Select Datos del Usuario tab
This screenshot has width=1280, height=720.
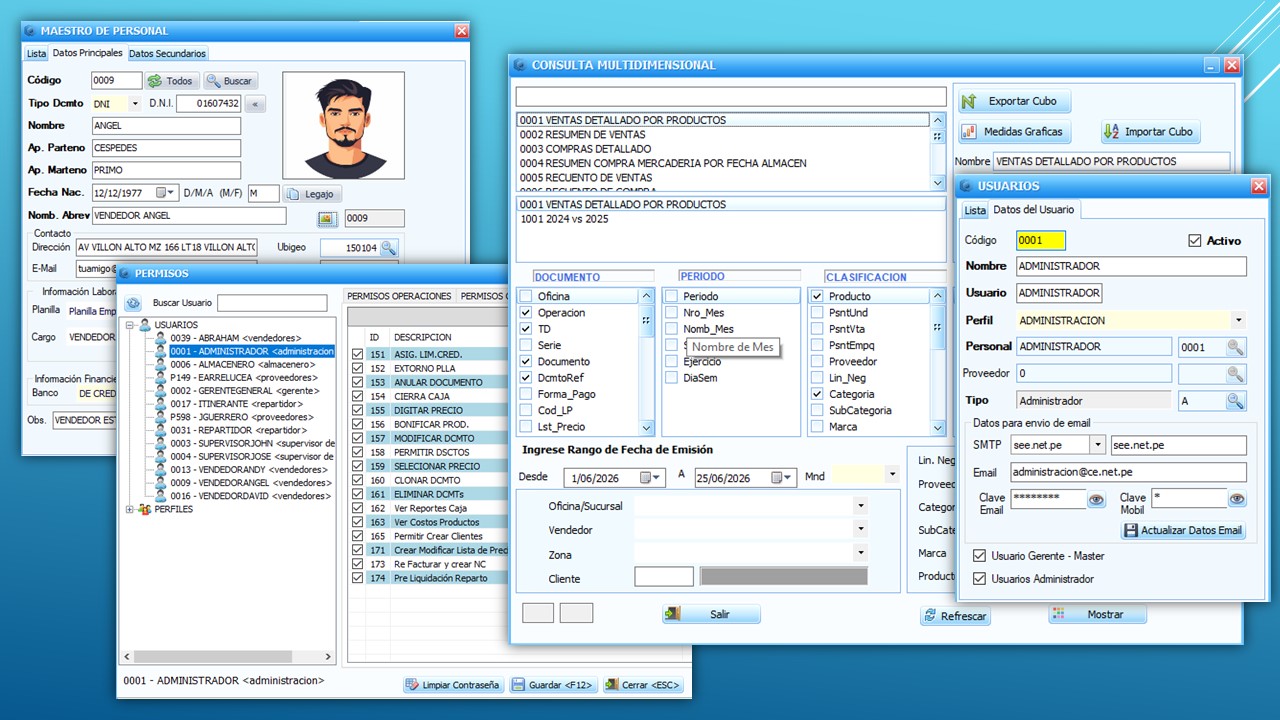tap(1033, 210)
